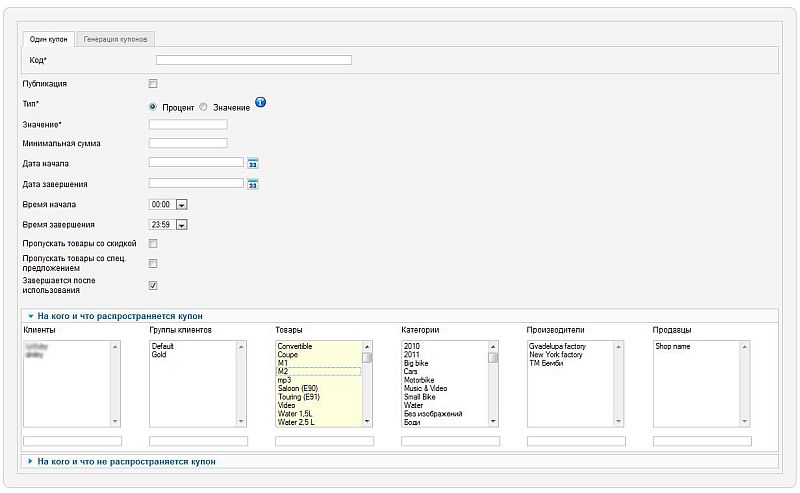Image resolution: width=800 pixels, height=493 pixels.
Task: Select the Значение radio button
Action: click(204, 106)
